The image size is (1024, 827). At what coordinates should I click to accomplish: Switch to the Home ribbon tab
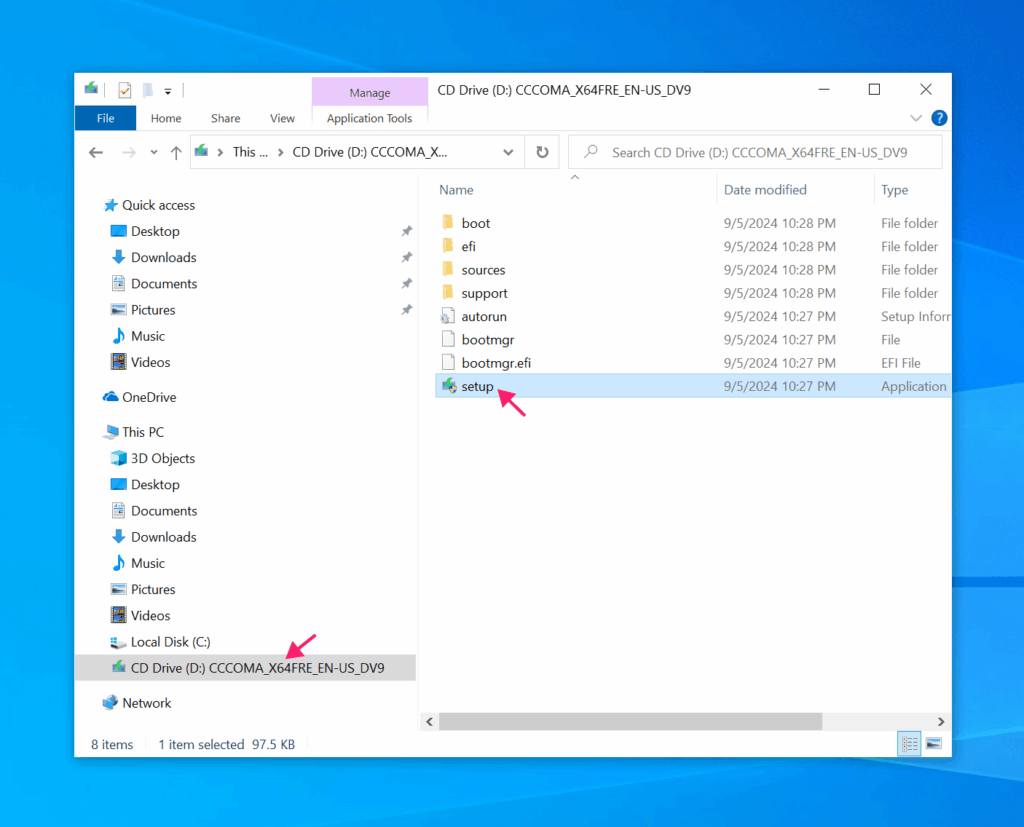(166, 118)
